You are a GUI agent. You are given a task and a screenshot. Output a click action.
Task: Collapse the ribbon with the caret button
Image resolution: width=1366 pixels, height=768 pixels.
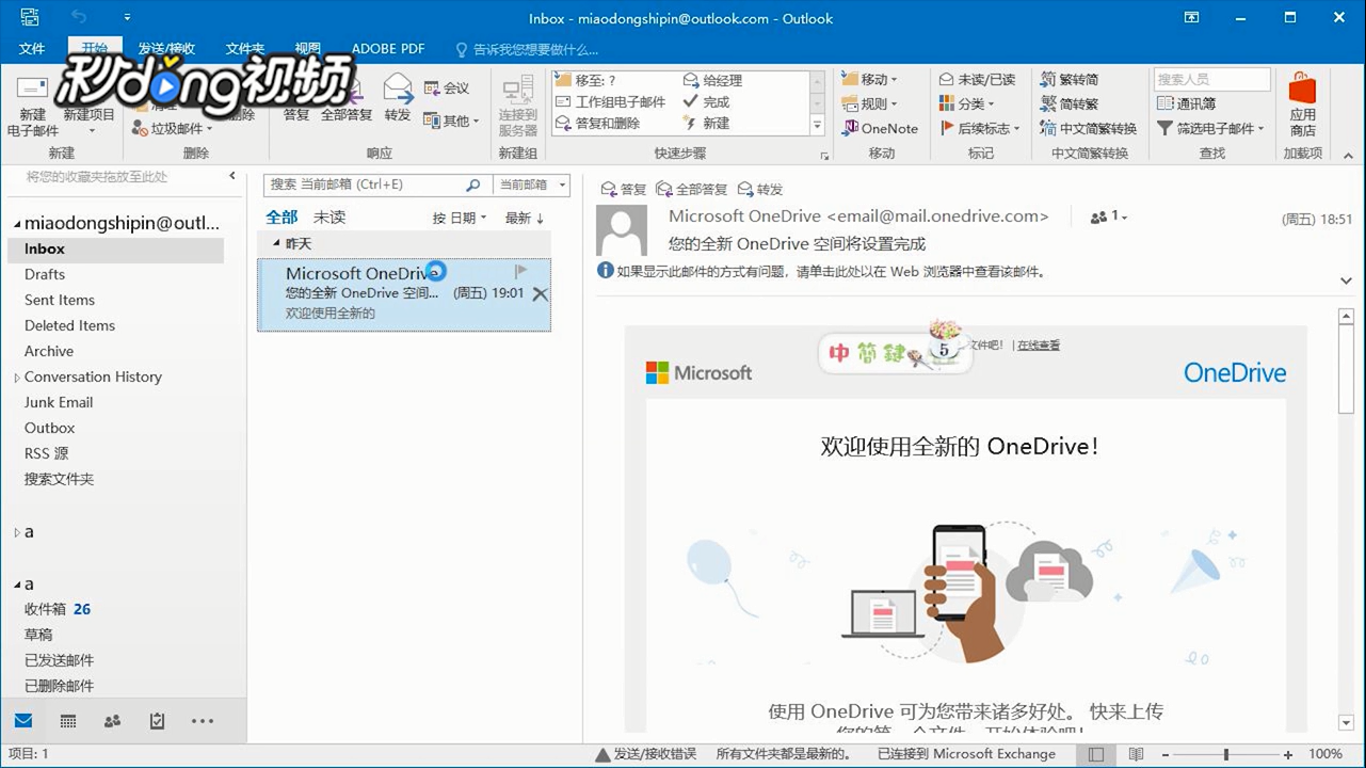pyautogui.click(x=1347, y=156)
